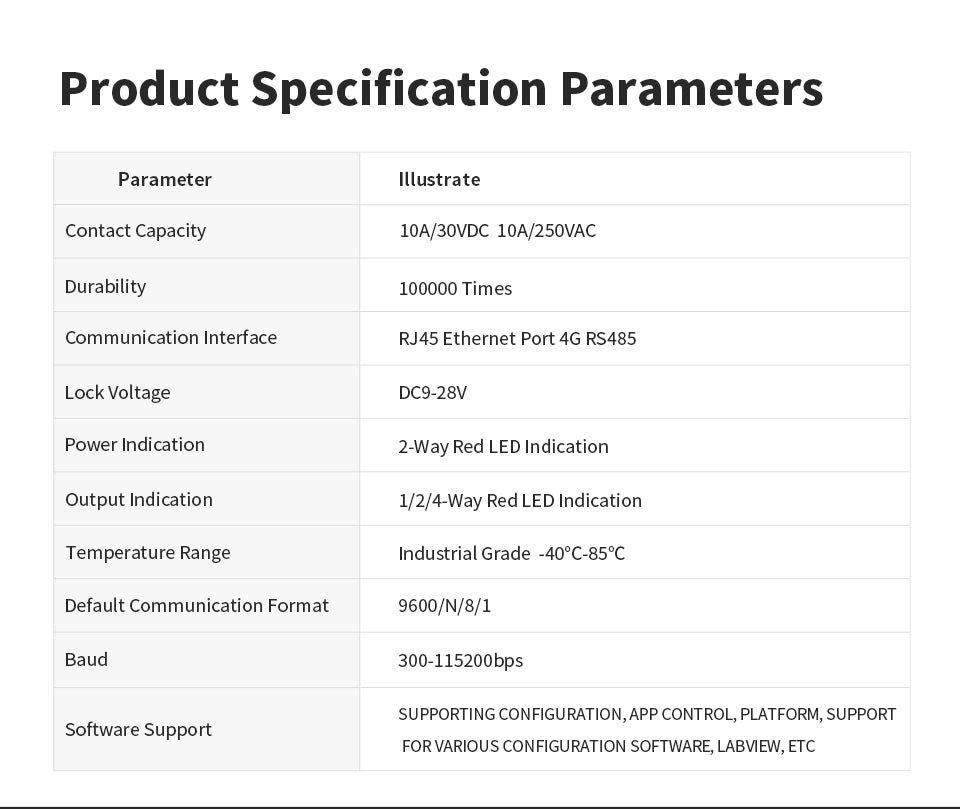Select the Illustrate column header
960x809 pixels.
click(439, 179)
